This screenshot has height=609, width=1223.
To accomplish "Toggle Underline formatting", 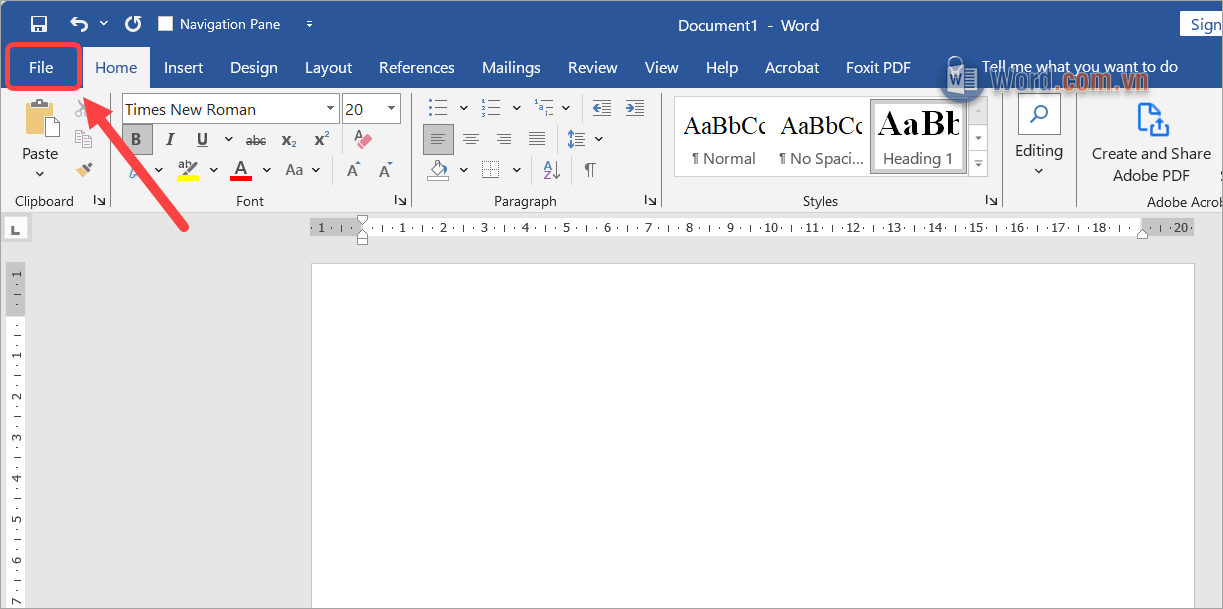I will pos(202,140).
